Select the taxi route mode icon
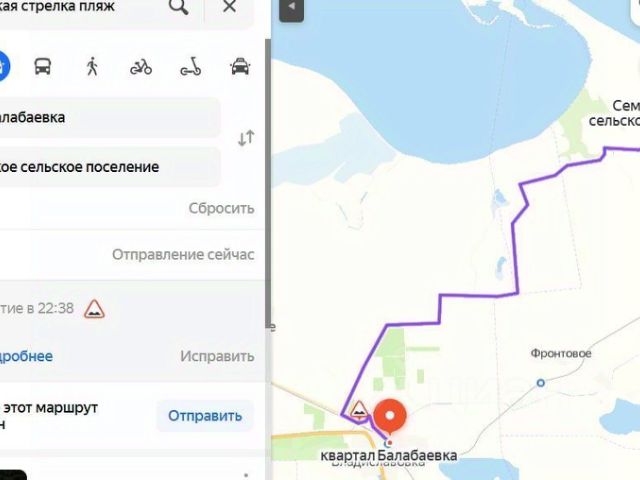640x480 pixels. pos(240,67)
